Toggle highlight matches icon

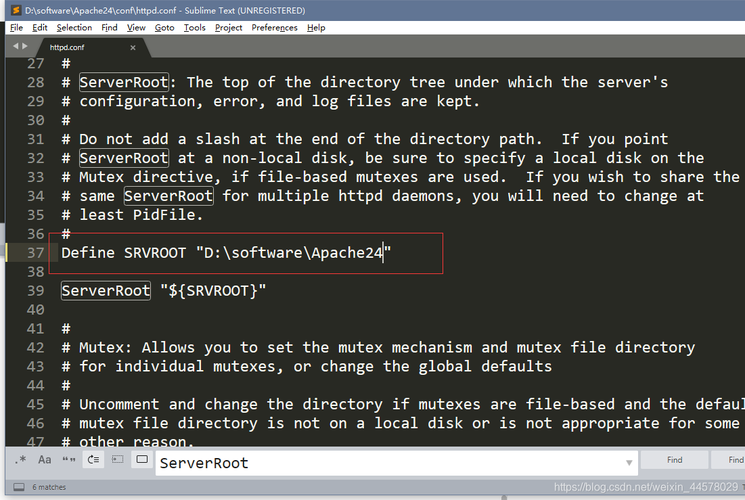141,460
